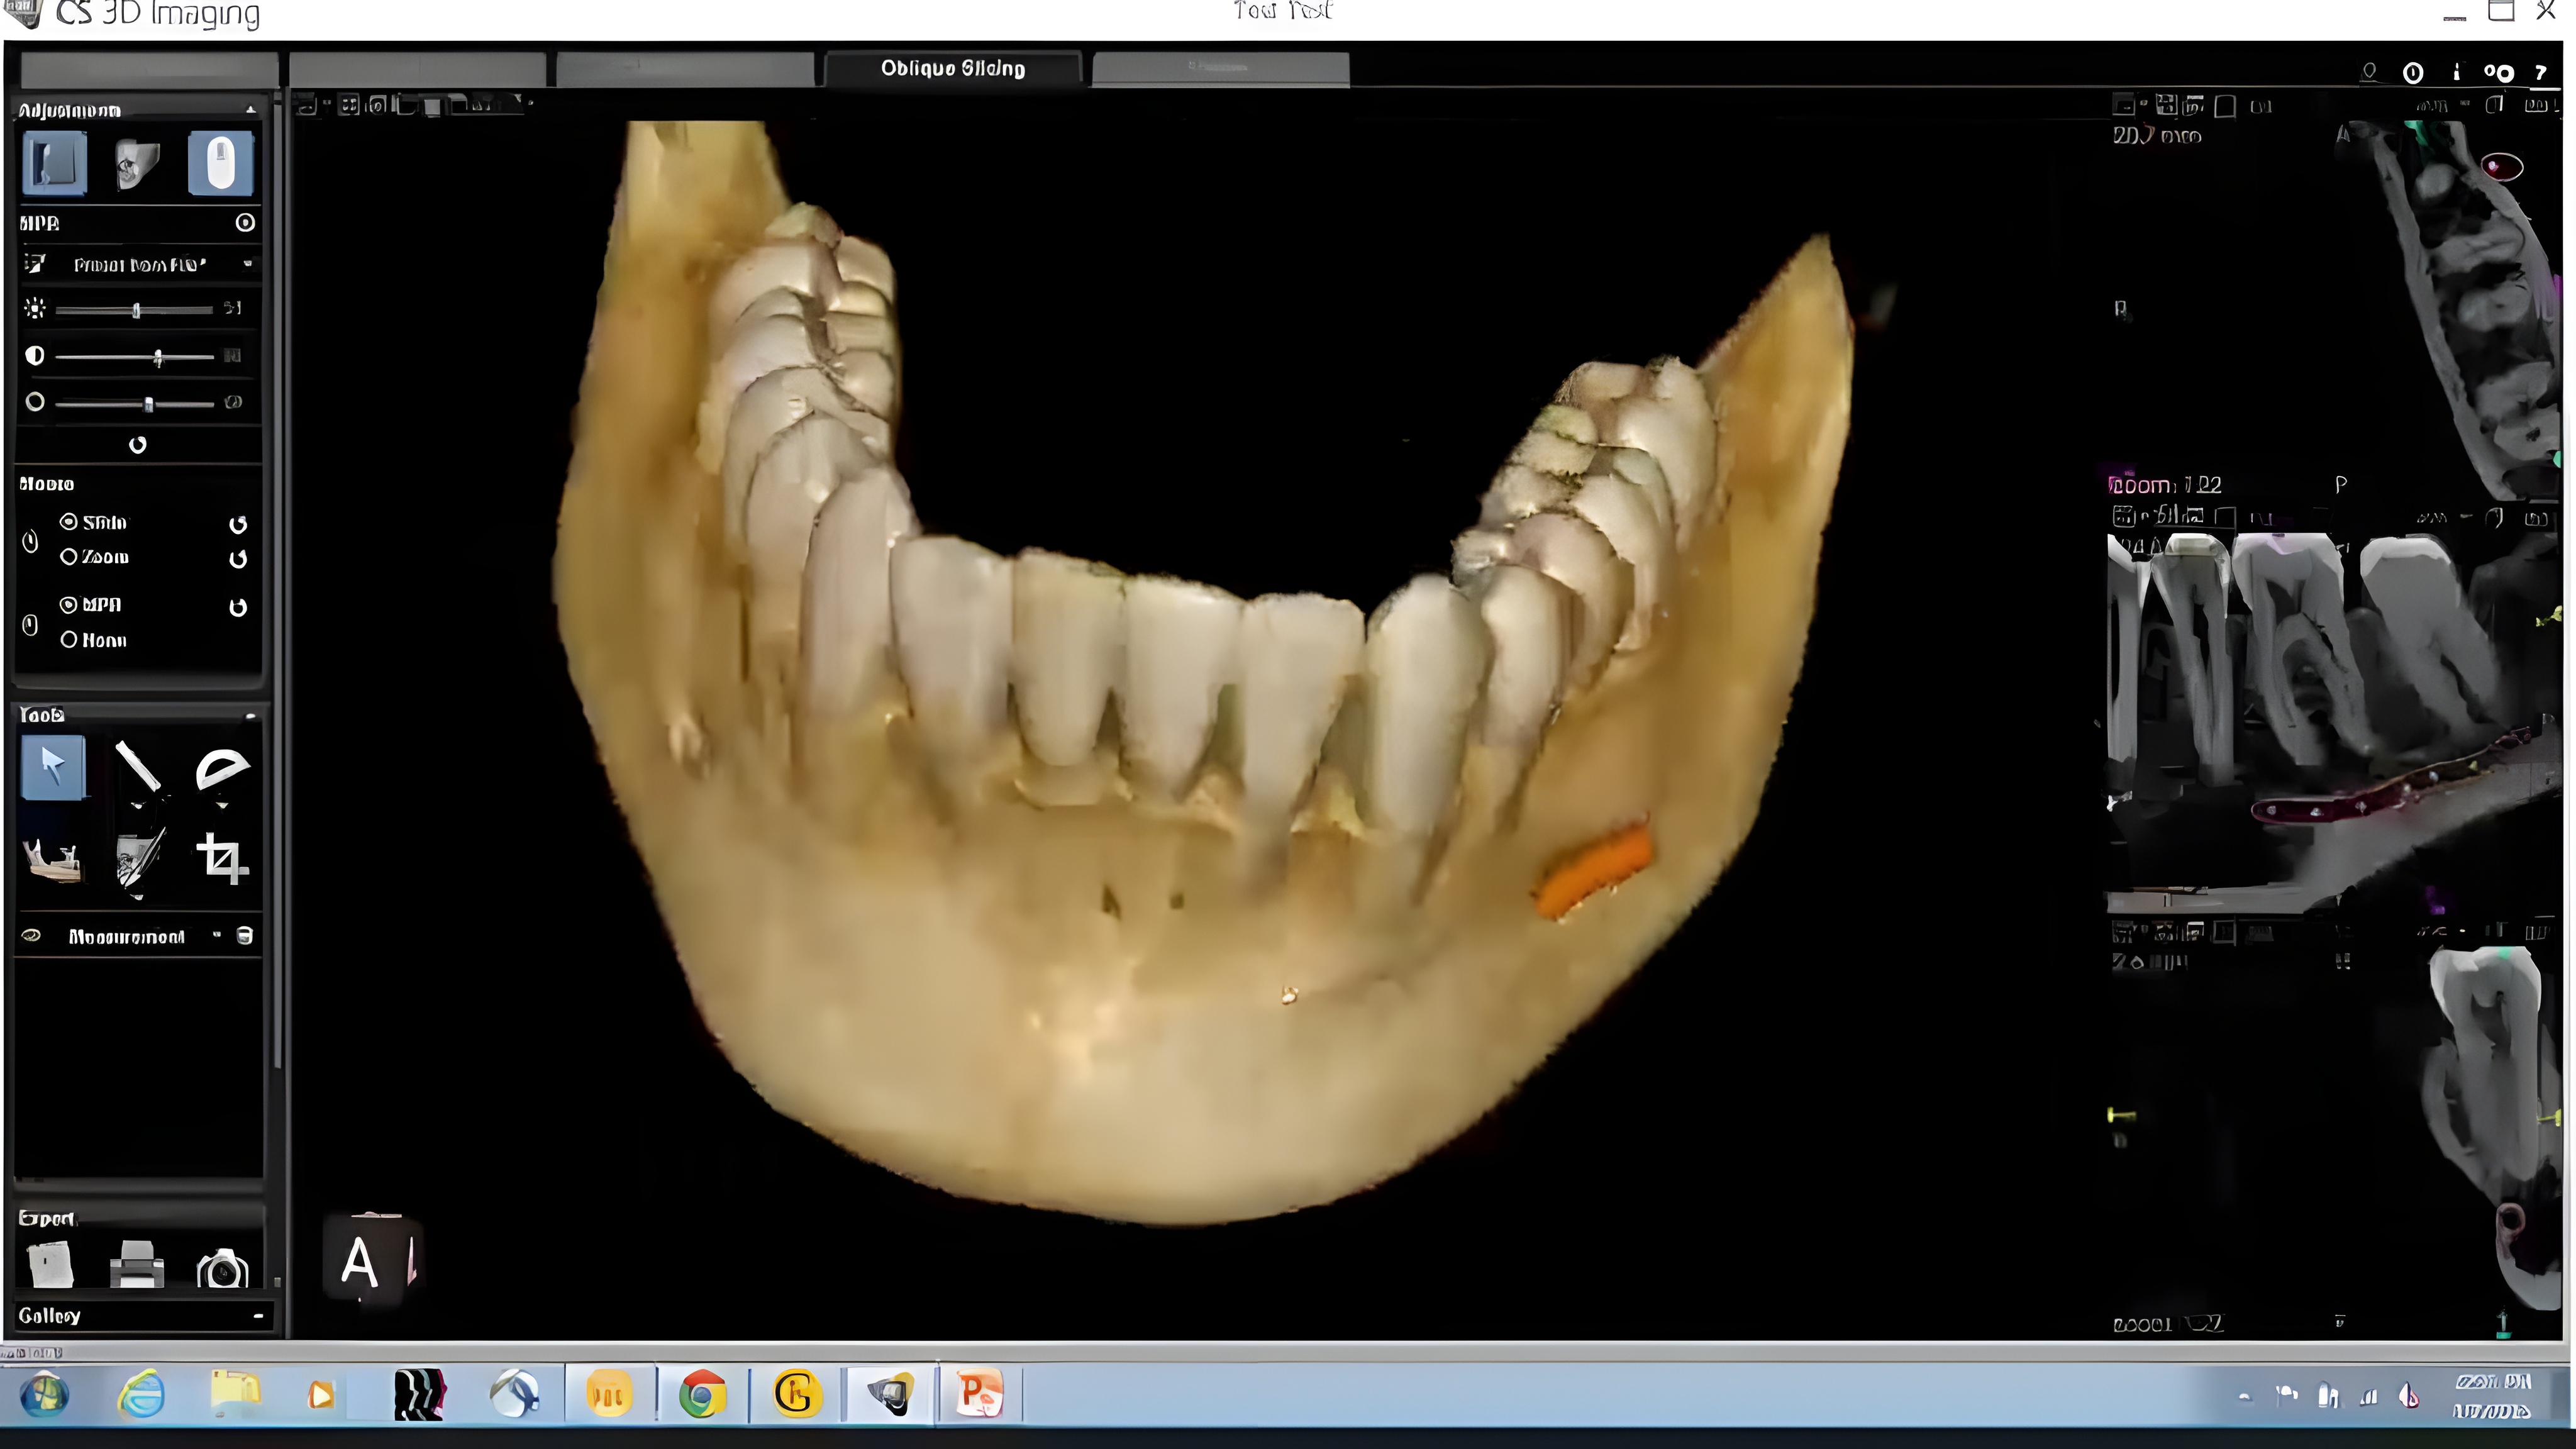2576x1449 pixels.
Task: Select the arrow pointer tool
Action: point(53,767)
